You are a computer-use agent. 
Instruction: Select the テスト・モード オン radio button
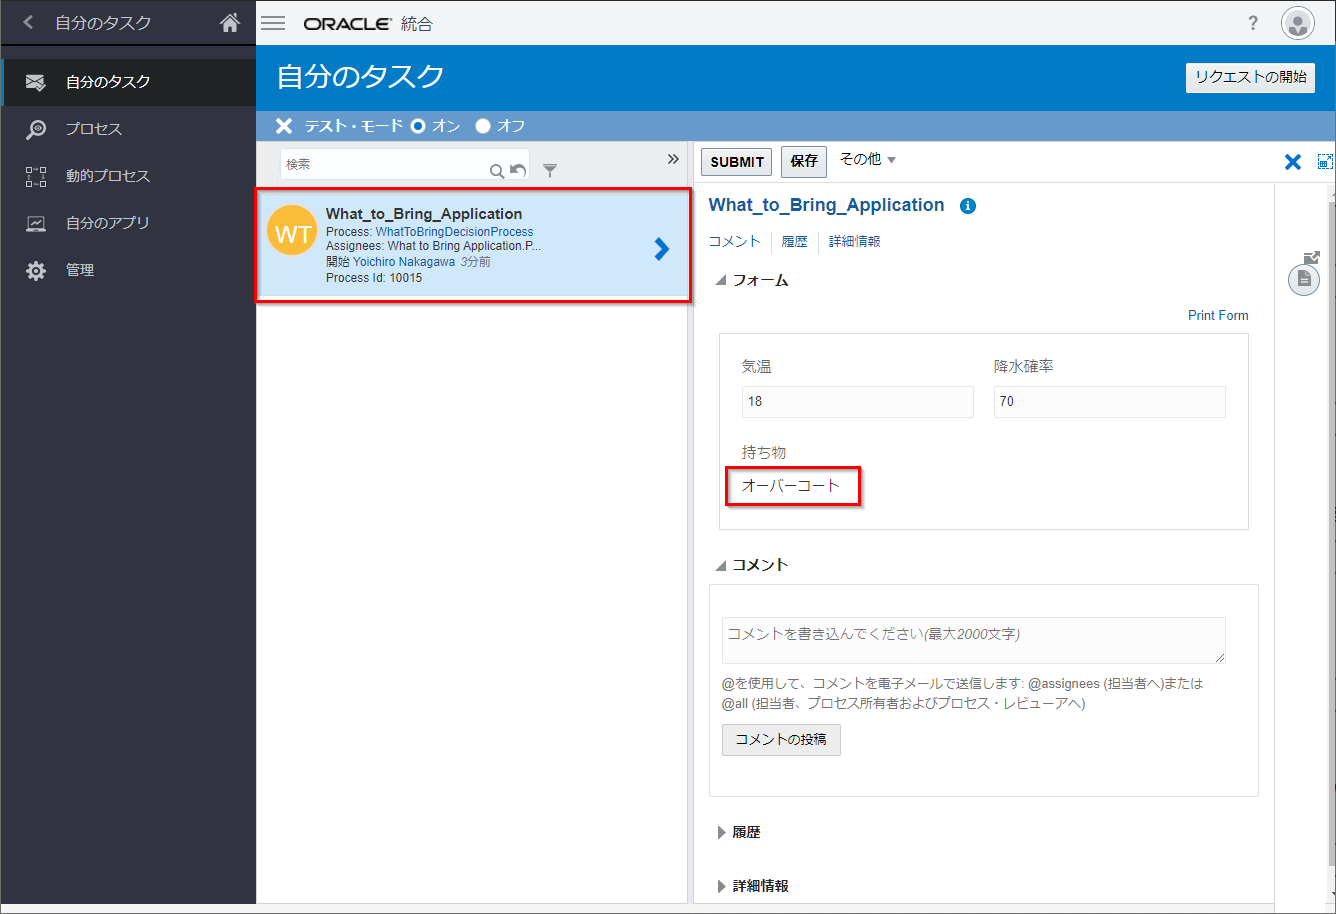[x=418, y=126]
